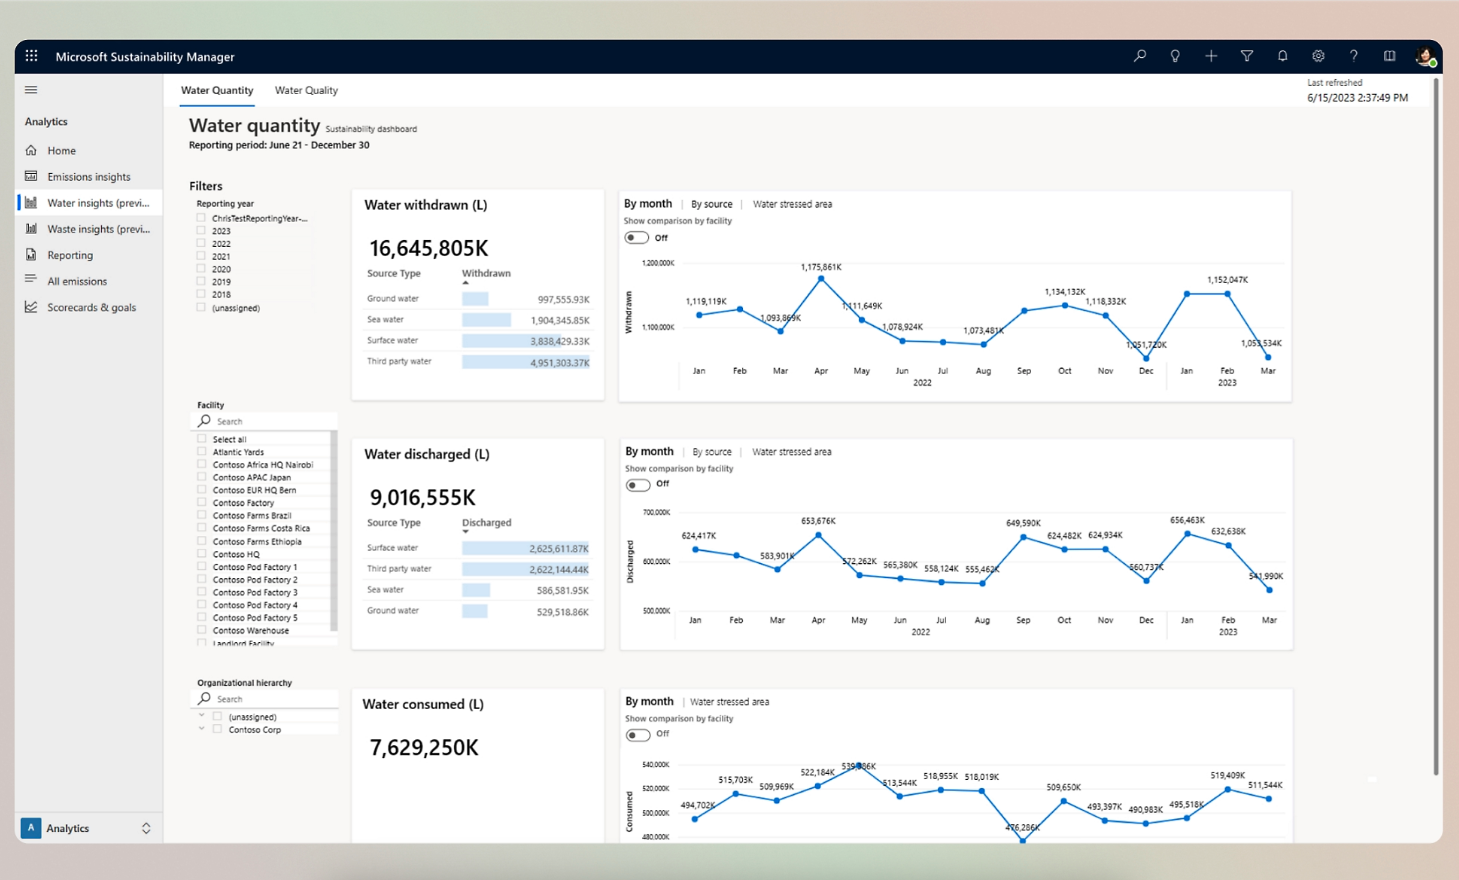This screenshot has width=1459, height=880.
Task: Open the Reporting page
Action: click(70, 255)
